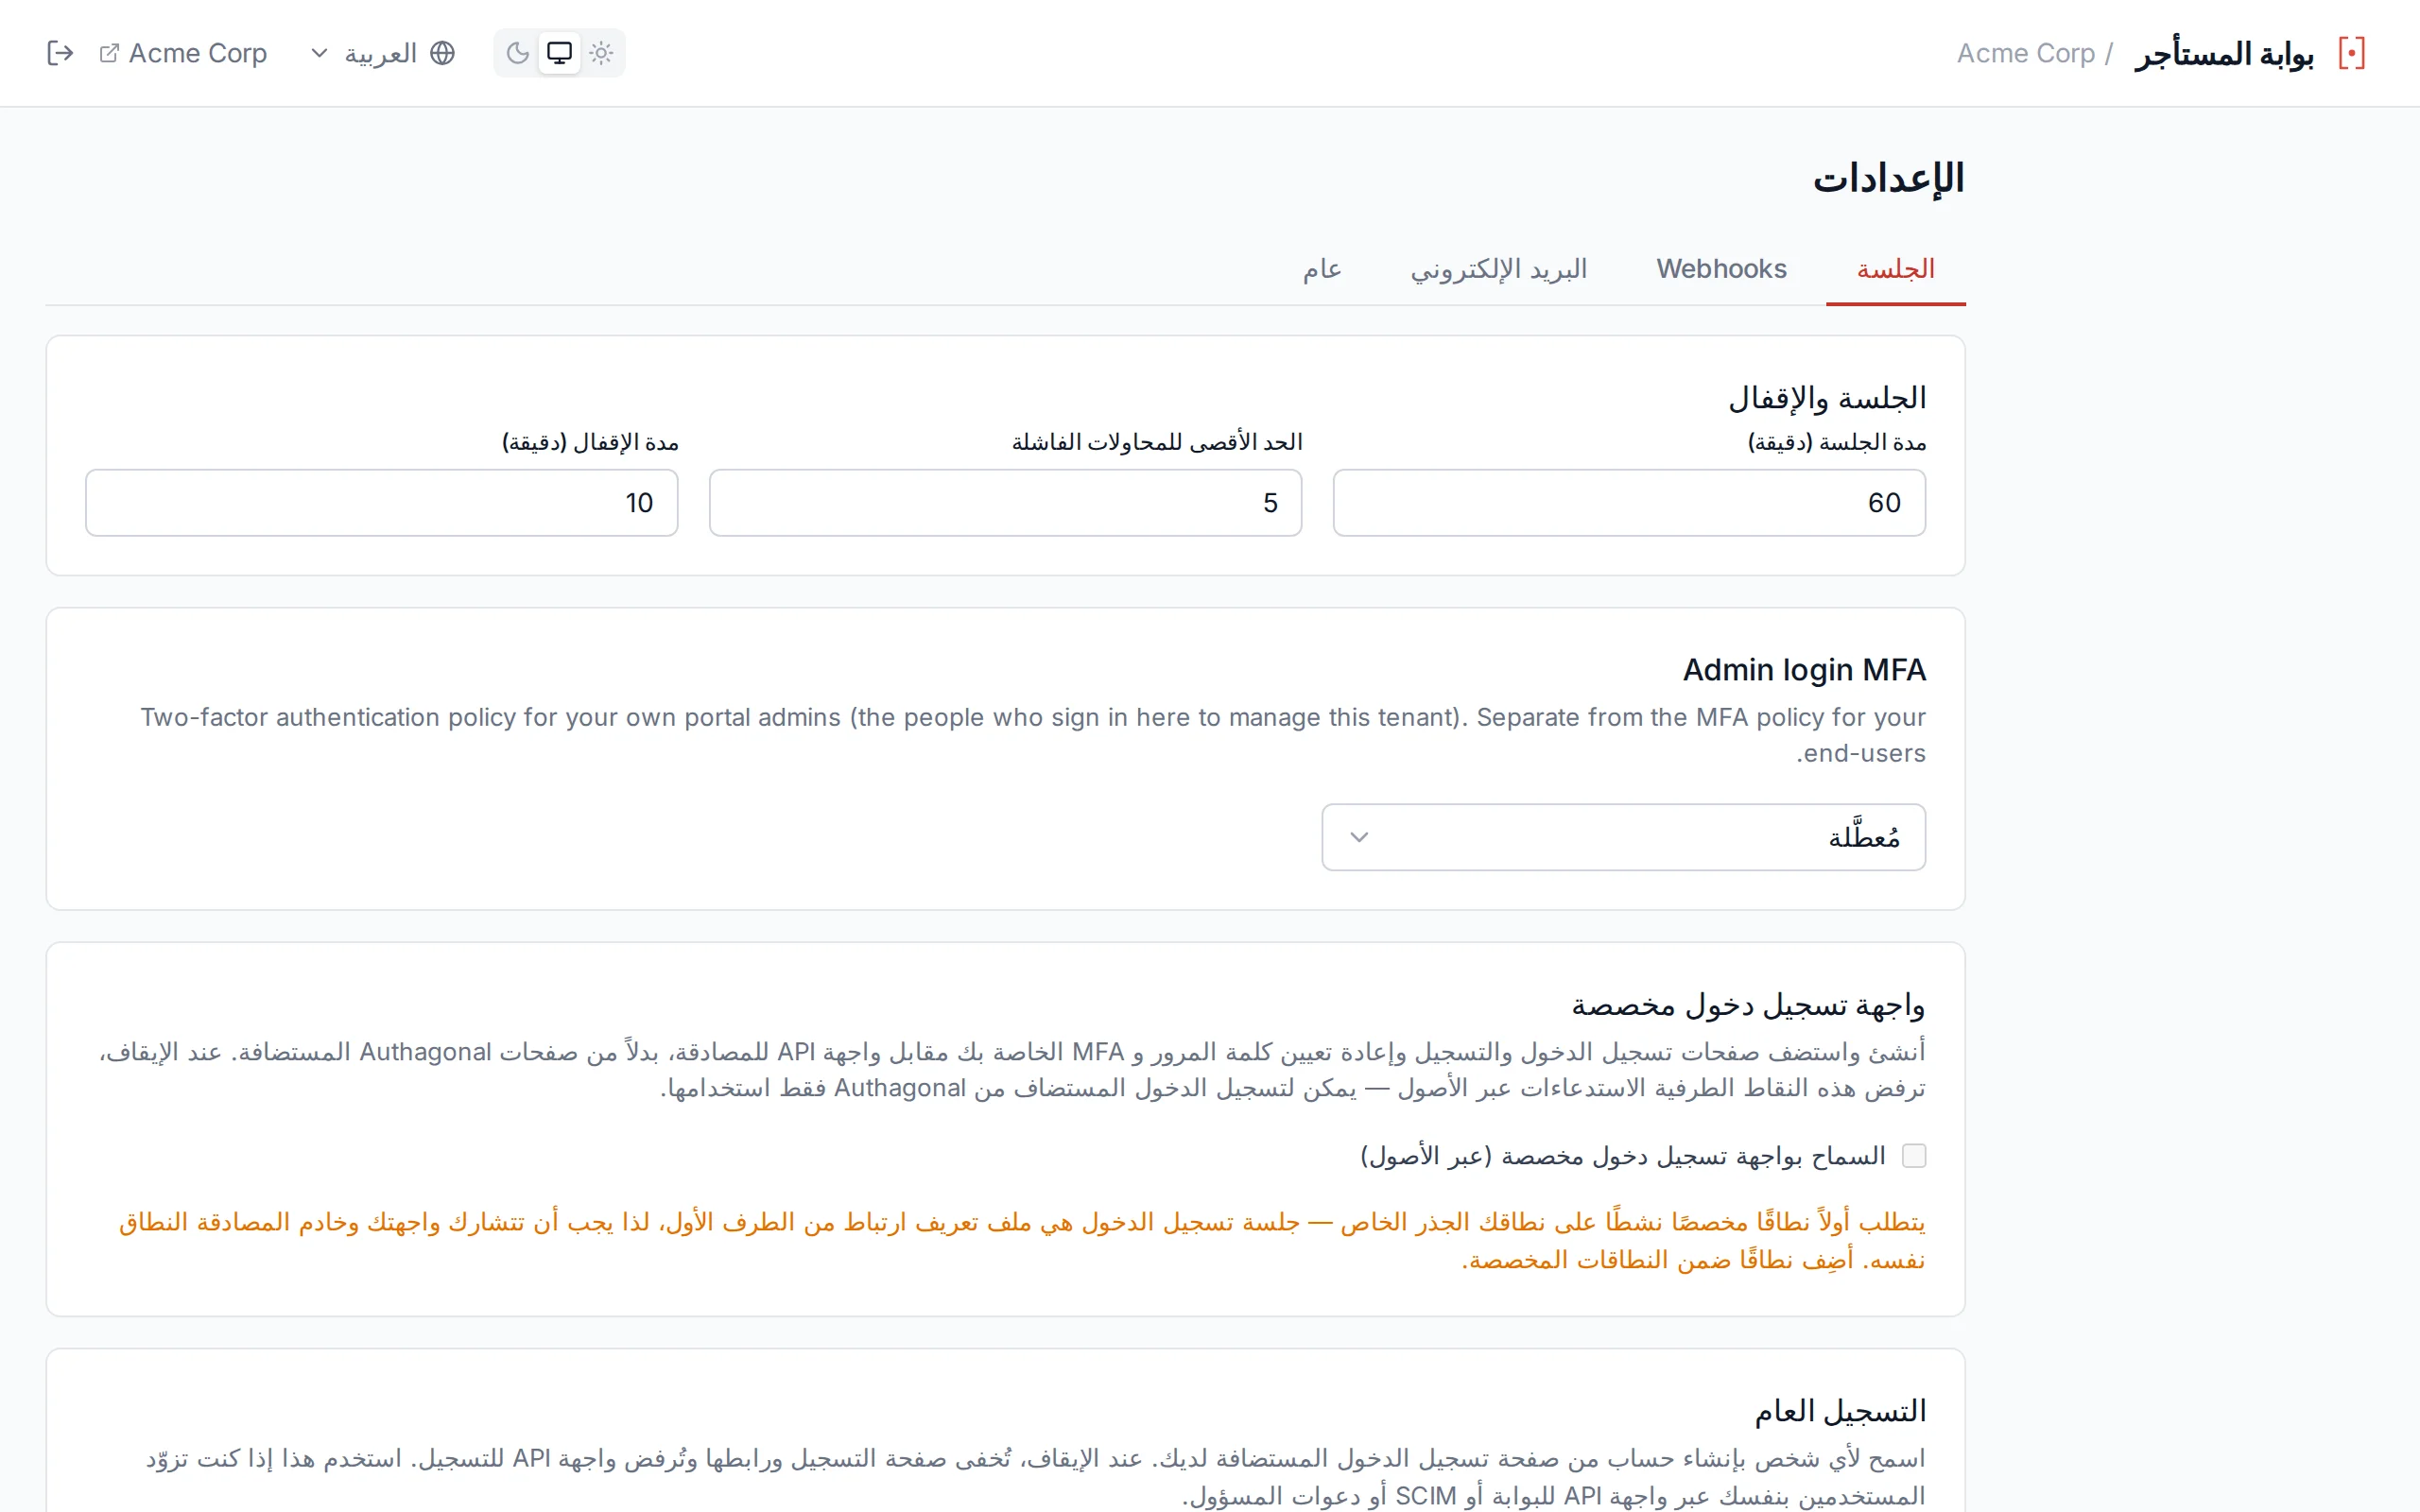Viewport: 2420px width, 1512px height.
Task: Click the الإعدادات page heading
Action: (x=1889, y=179)
